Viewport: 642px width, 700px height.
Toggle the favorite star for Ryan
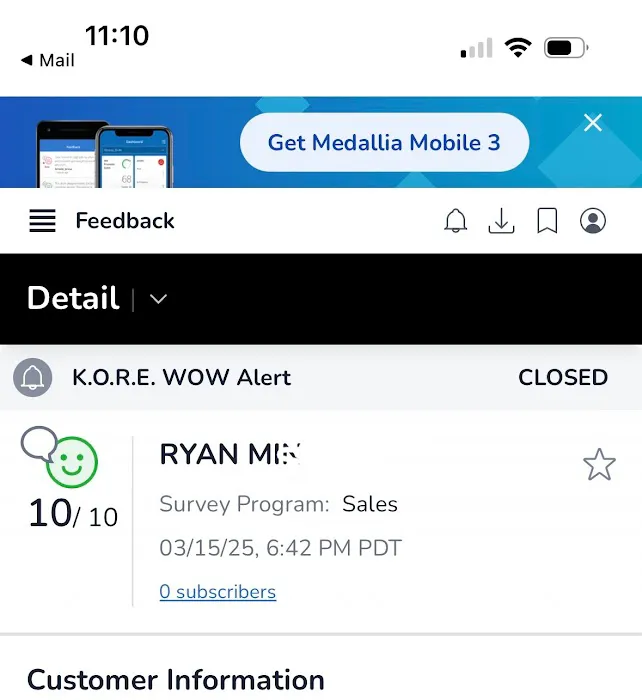click(x=599, y=465)
